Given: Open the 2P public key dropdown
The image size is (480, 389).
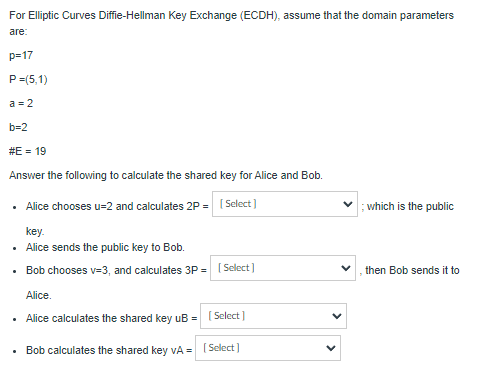Looking at the screenshot, I should [x=285, y=204].
